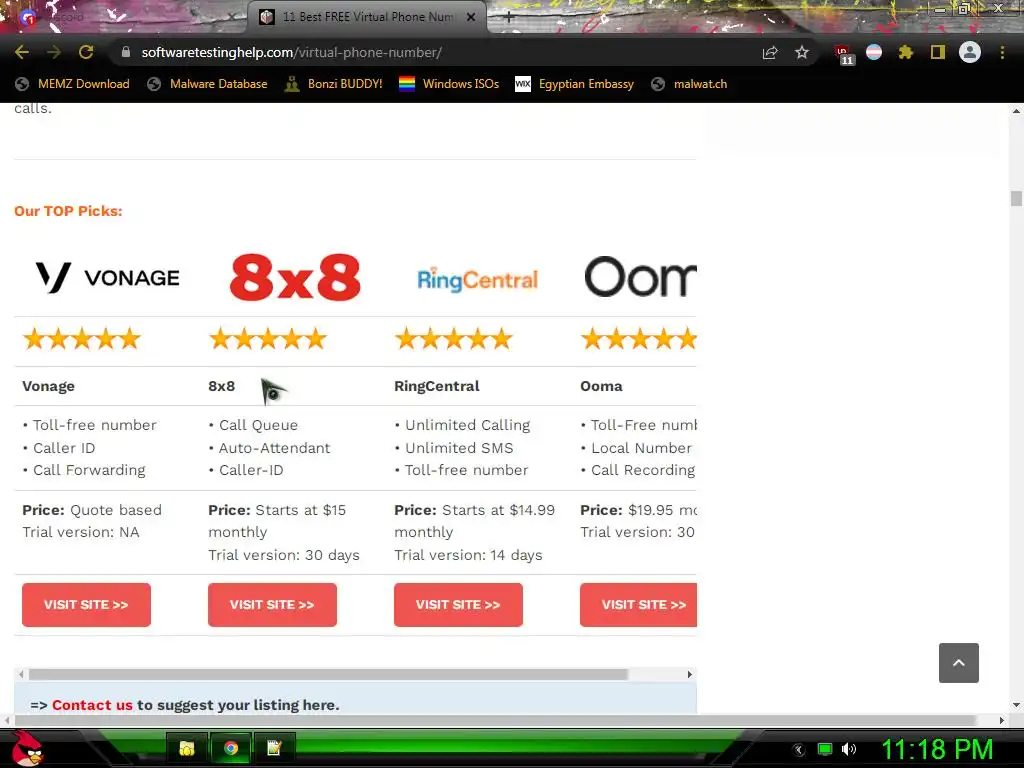The height and width of the screenshot is (768, 1024).
Task: Bookmark this page with the star
Action: pyautogui.click(x=802, y=52)
